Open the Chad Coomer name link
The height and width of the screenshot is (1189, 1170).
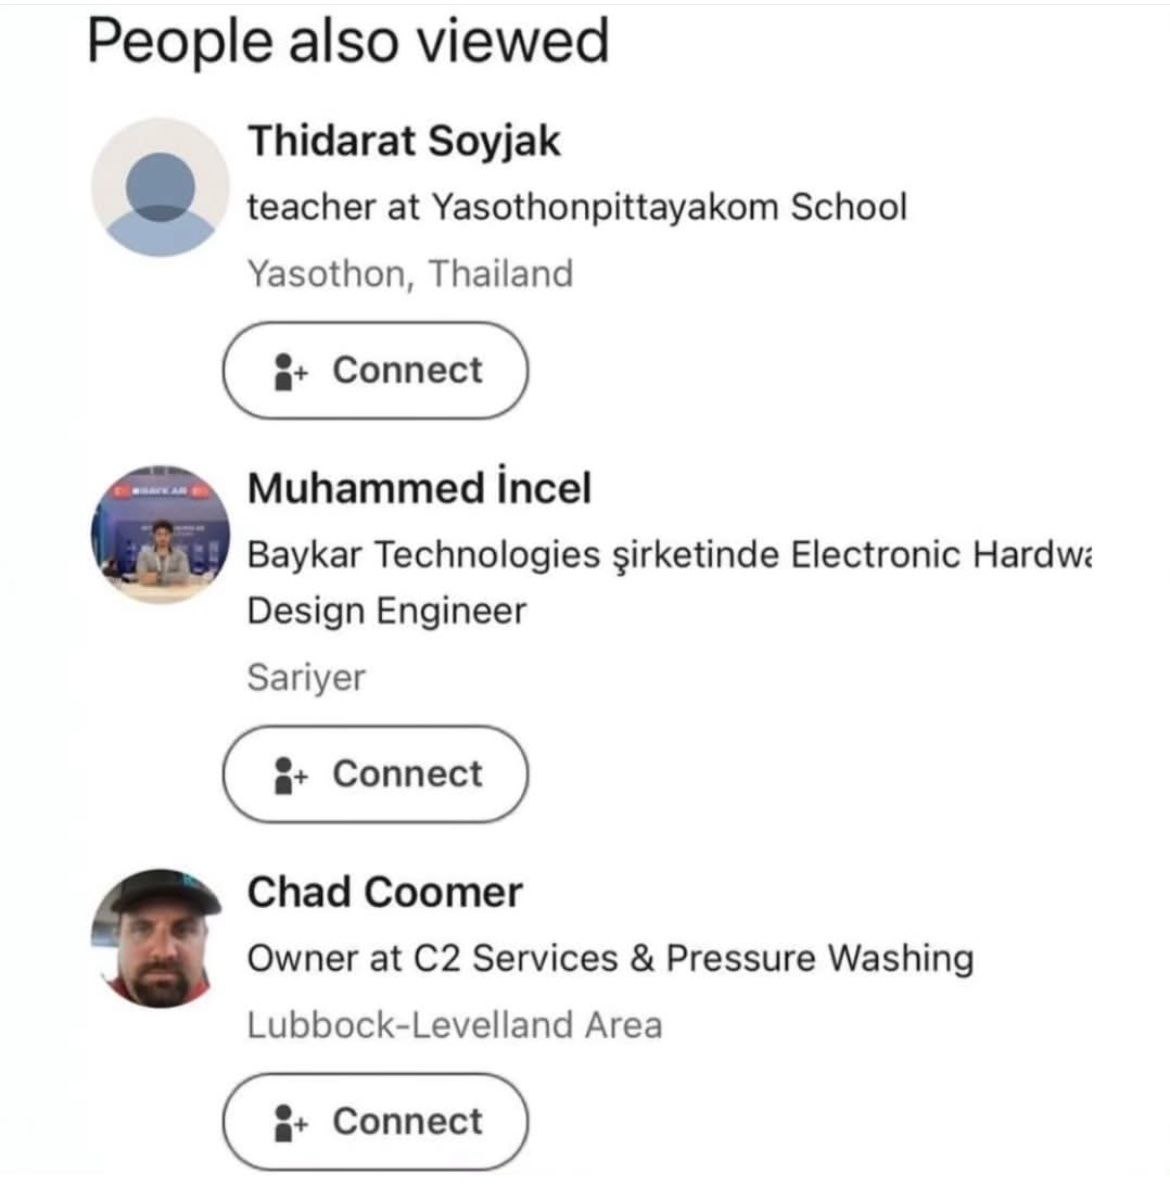pyautogui.click(x=385, y=893)
